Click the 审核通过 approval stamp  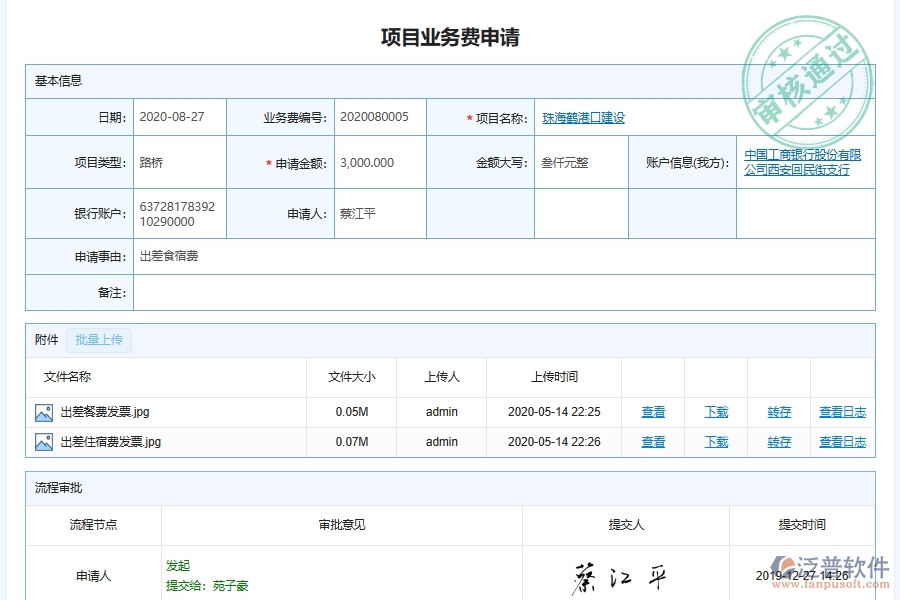pyautogui.click(x=806, y=70)
